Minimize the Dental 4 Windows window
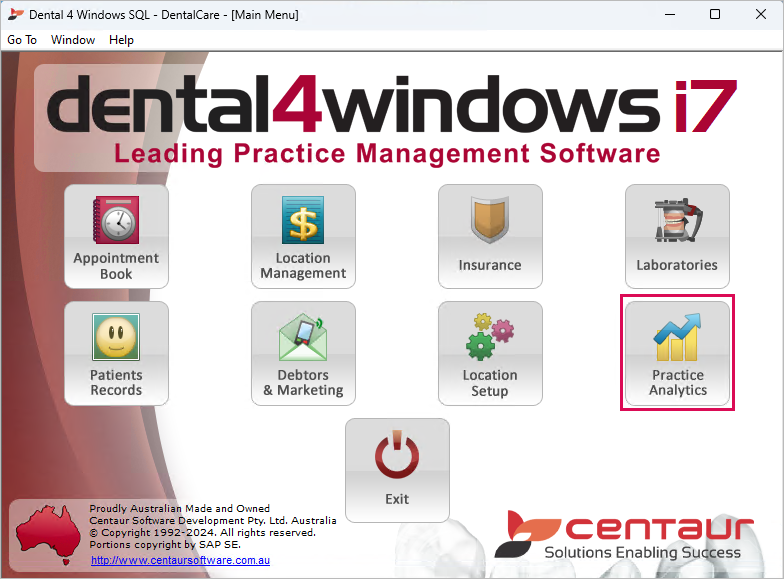The width and height of the screenshot is (784, 579). [x=670, y=14]
